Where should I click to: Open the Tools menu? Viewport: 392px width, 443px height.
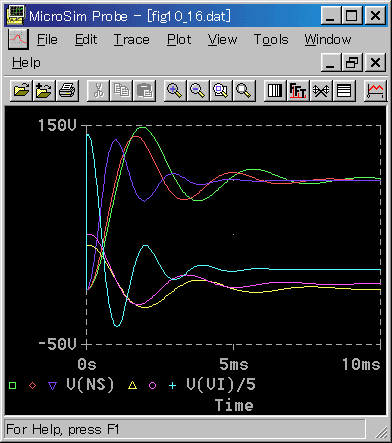[271, 40]
